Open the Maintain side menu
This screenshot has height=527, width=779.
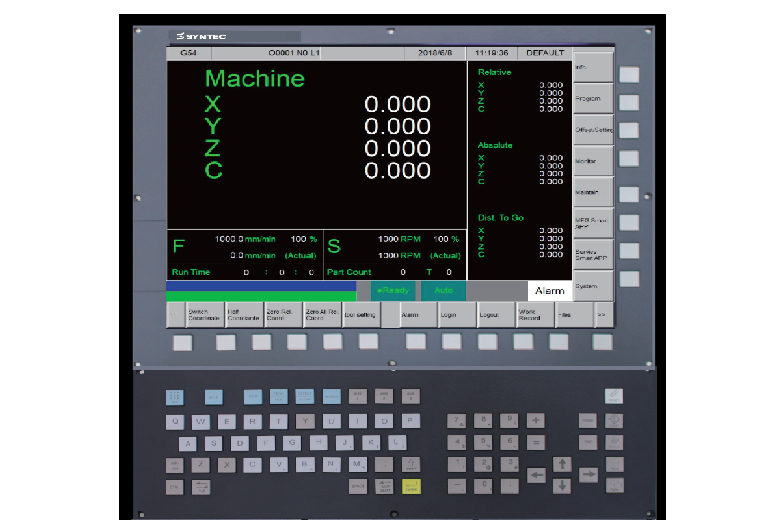591,192
